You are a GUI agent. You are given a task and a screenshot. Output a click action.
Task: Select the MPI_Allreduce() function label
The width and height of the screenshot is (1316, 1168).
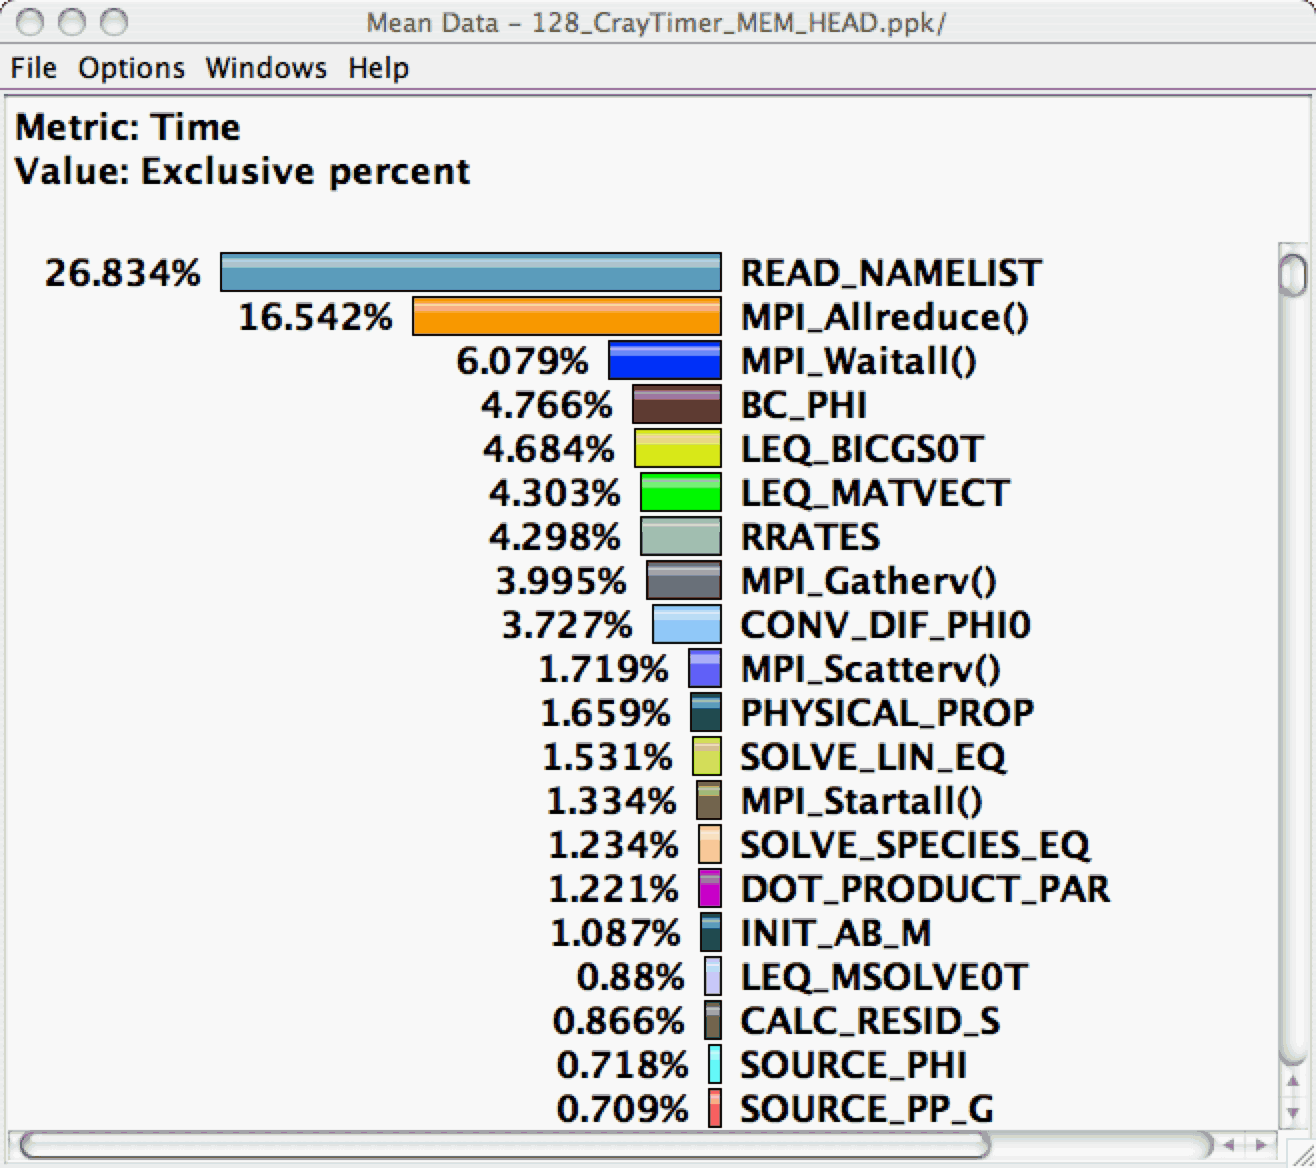(885, 317)
